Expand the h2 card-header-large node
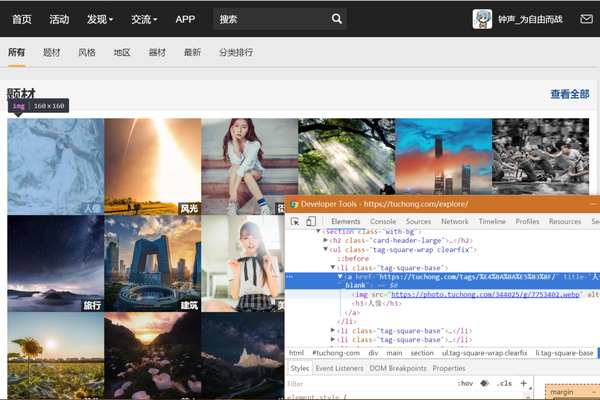The image size is (600, 400). (325, 240)
